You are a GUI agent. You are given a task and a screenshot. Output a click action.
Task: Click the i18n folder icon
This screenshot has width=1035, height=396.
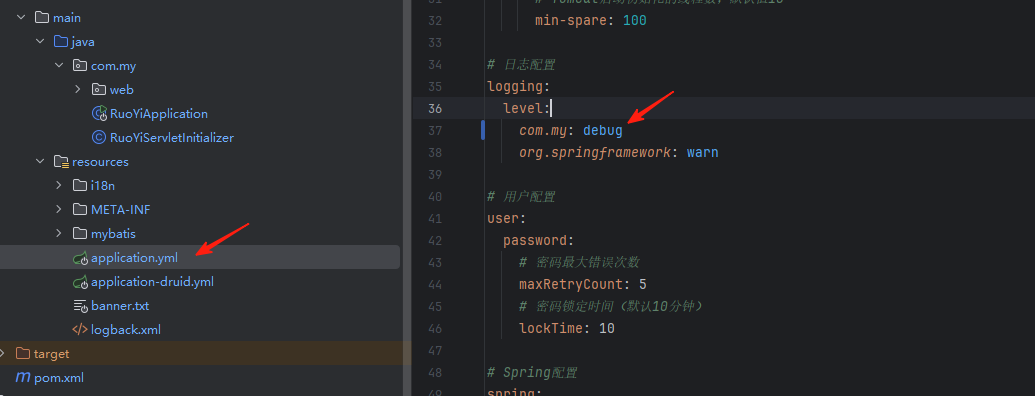point(79,185)
